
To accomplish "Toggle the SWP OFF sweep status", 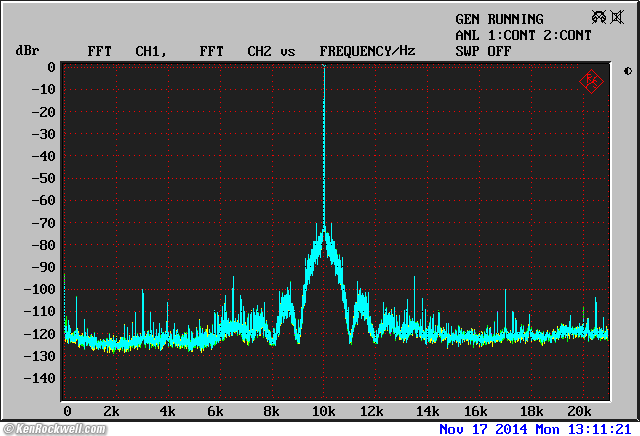I will (483, 51).
